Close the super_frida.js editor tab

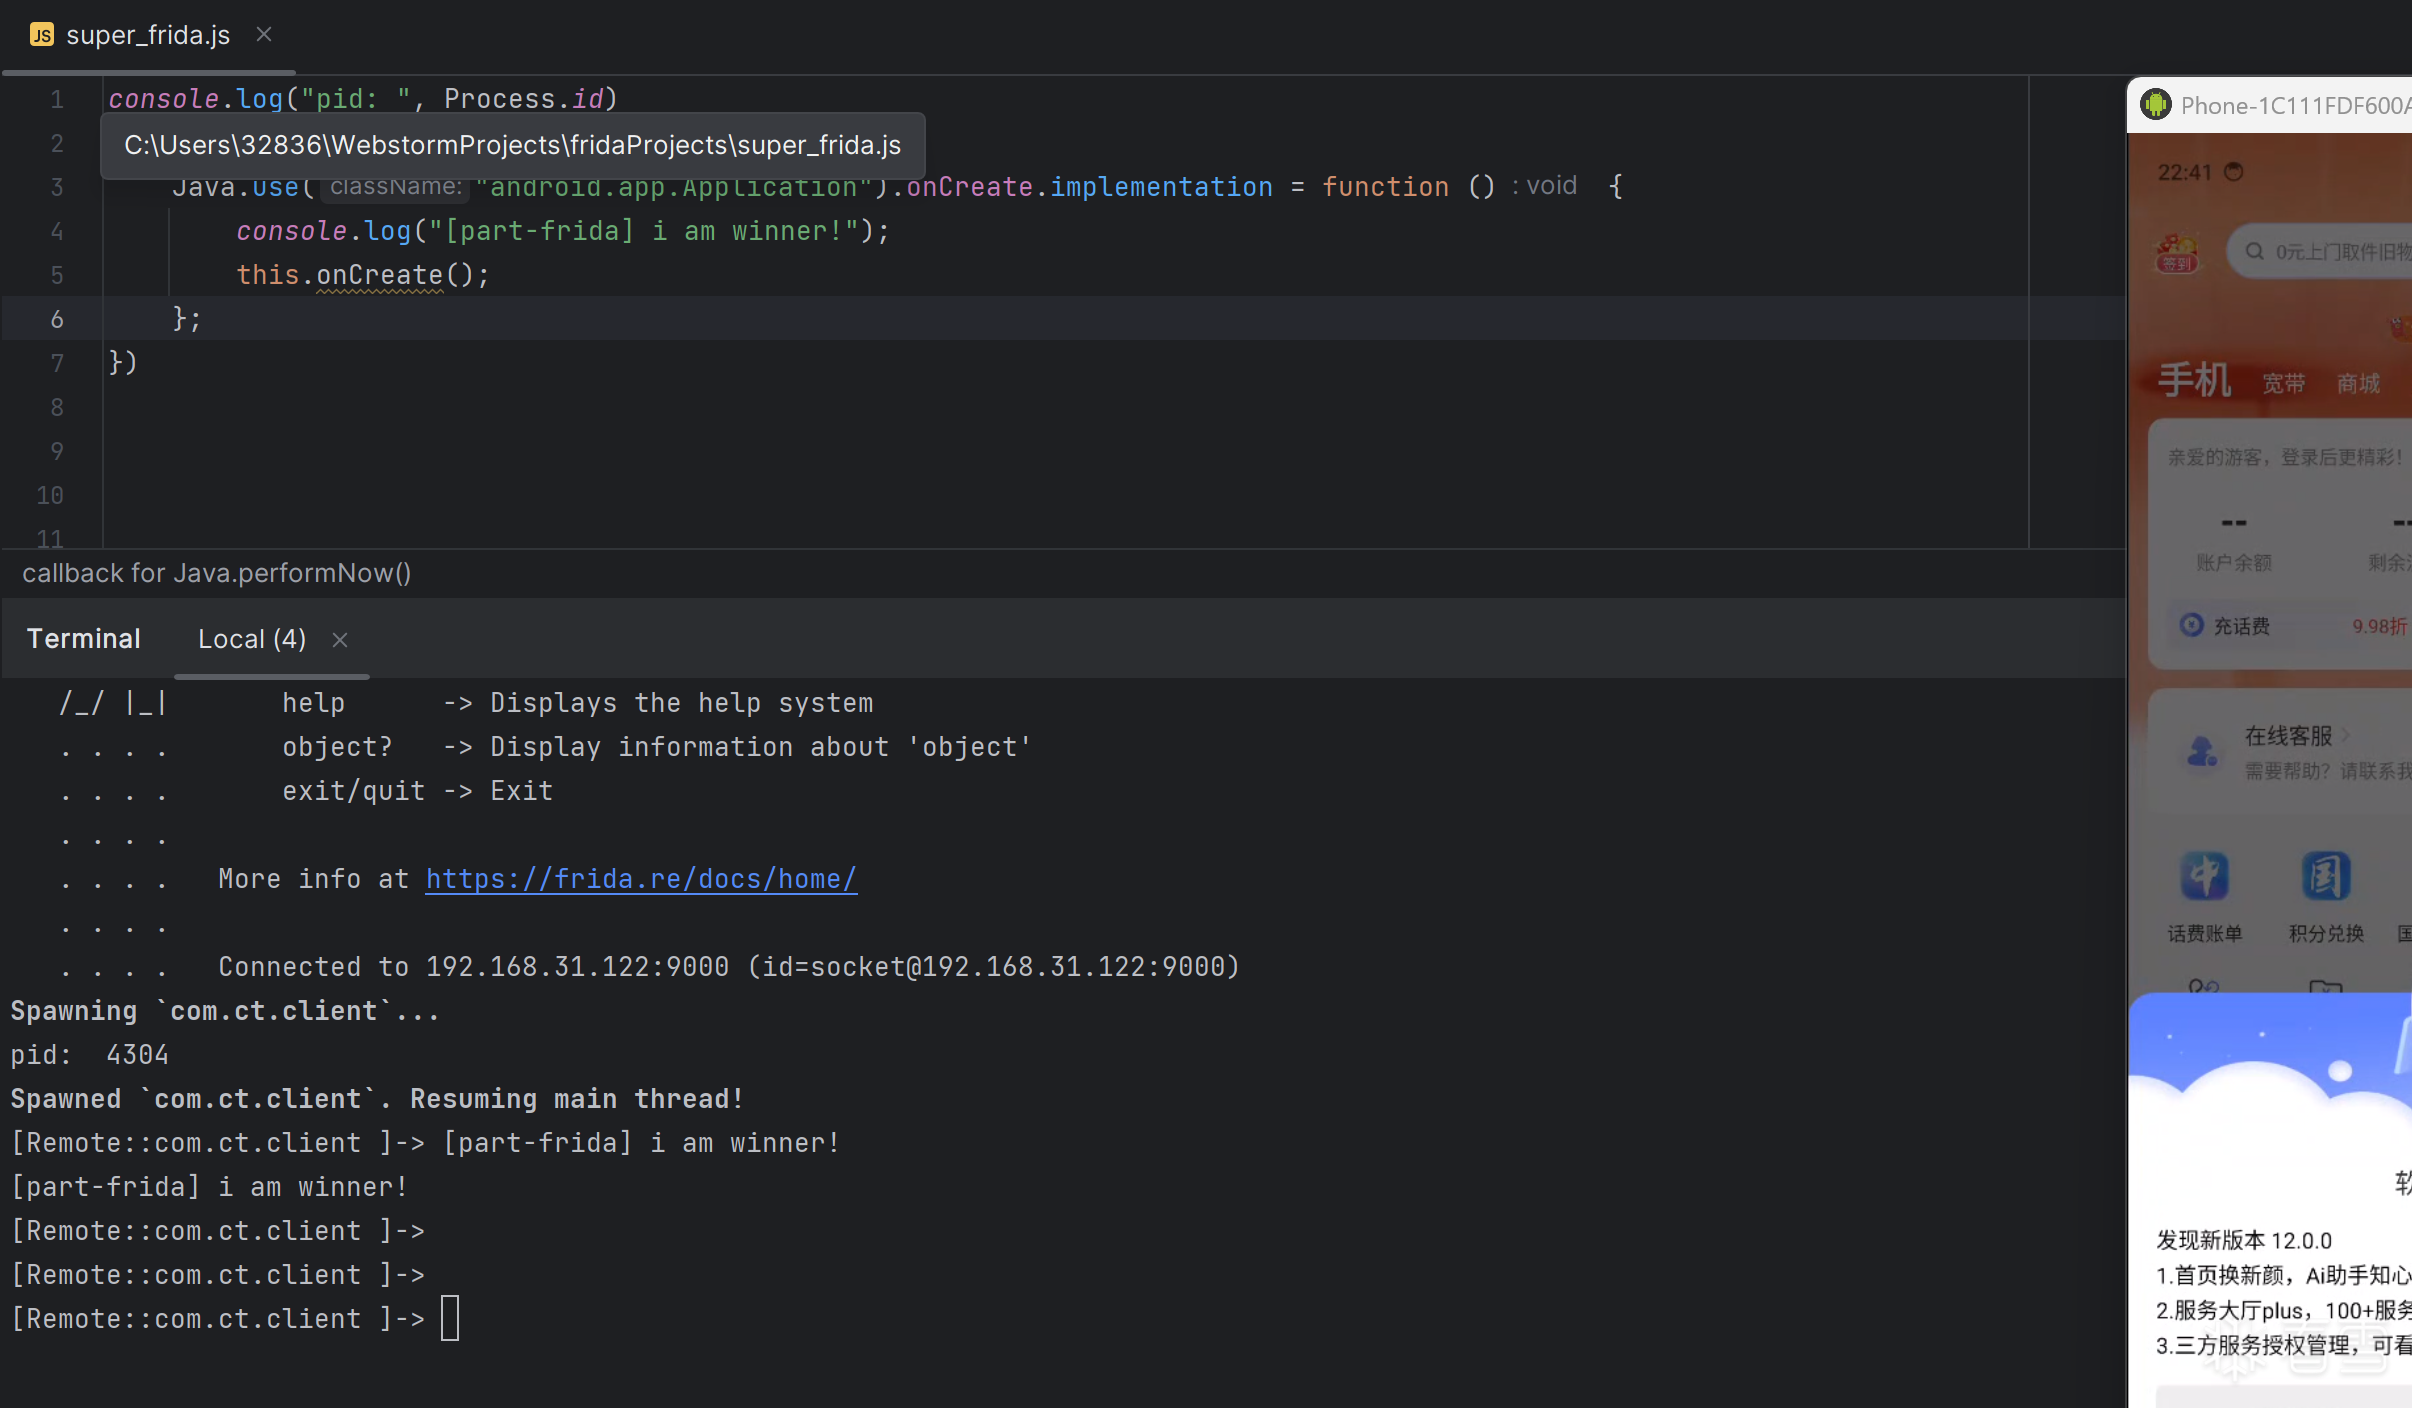(x=264, y=35)
